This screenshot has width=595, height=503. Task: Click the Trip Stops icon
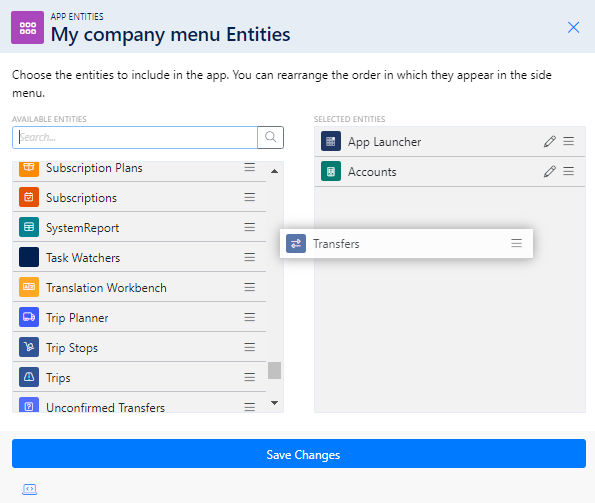click(29, 347)
